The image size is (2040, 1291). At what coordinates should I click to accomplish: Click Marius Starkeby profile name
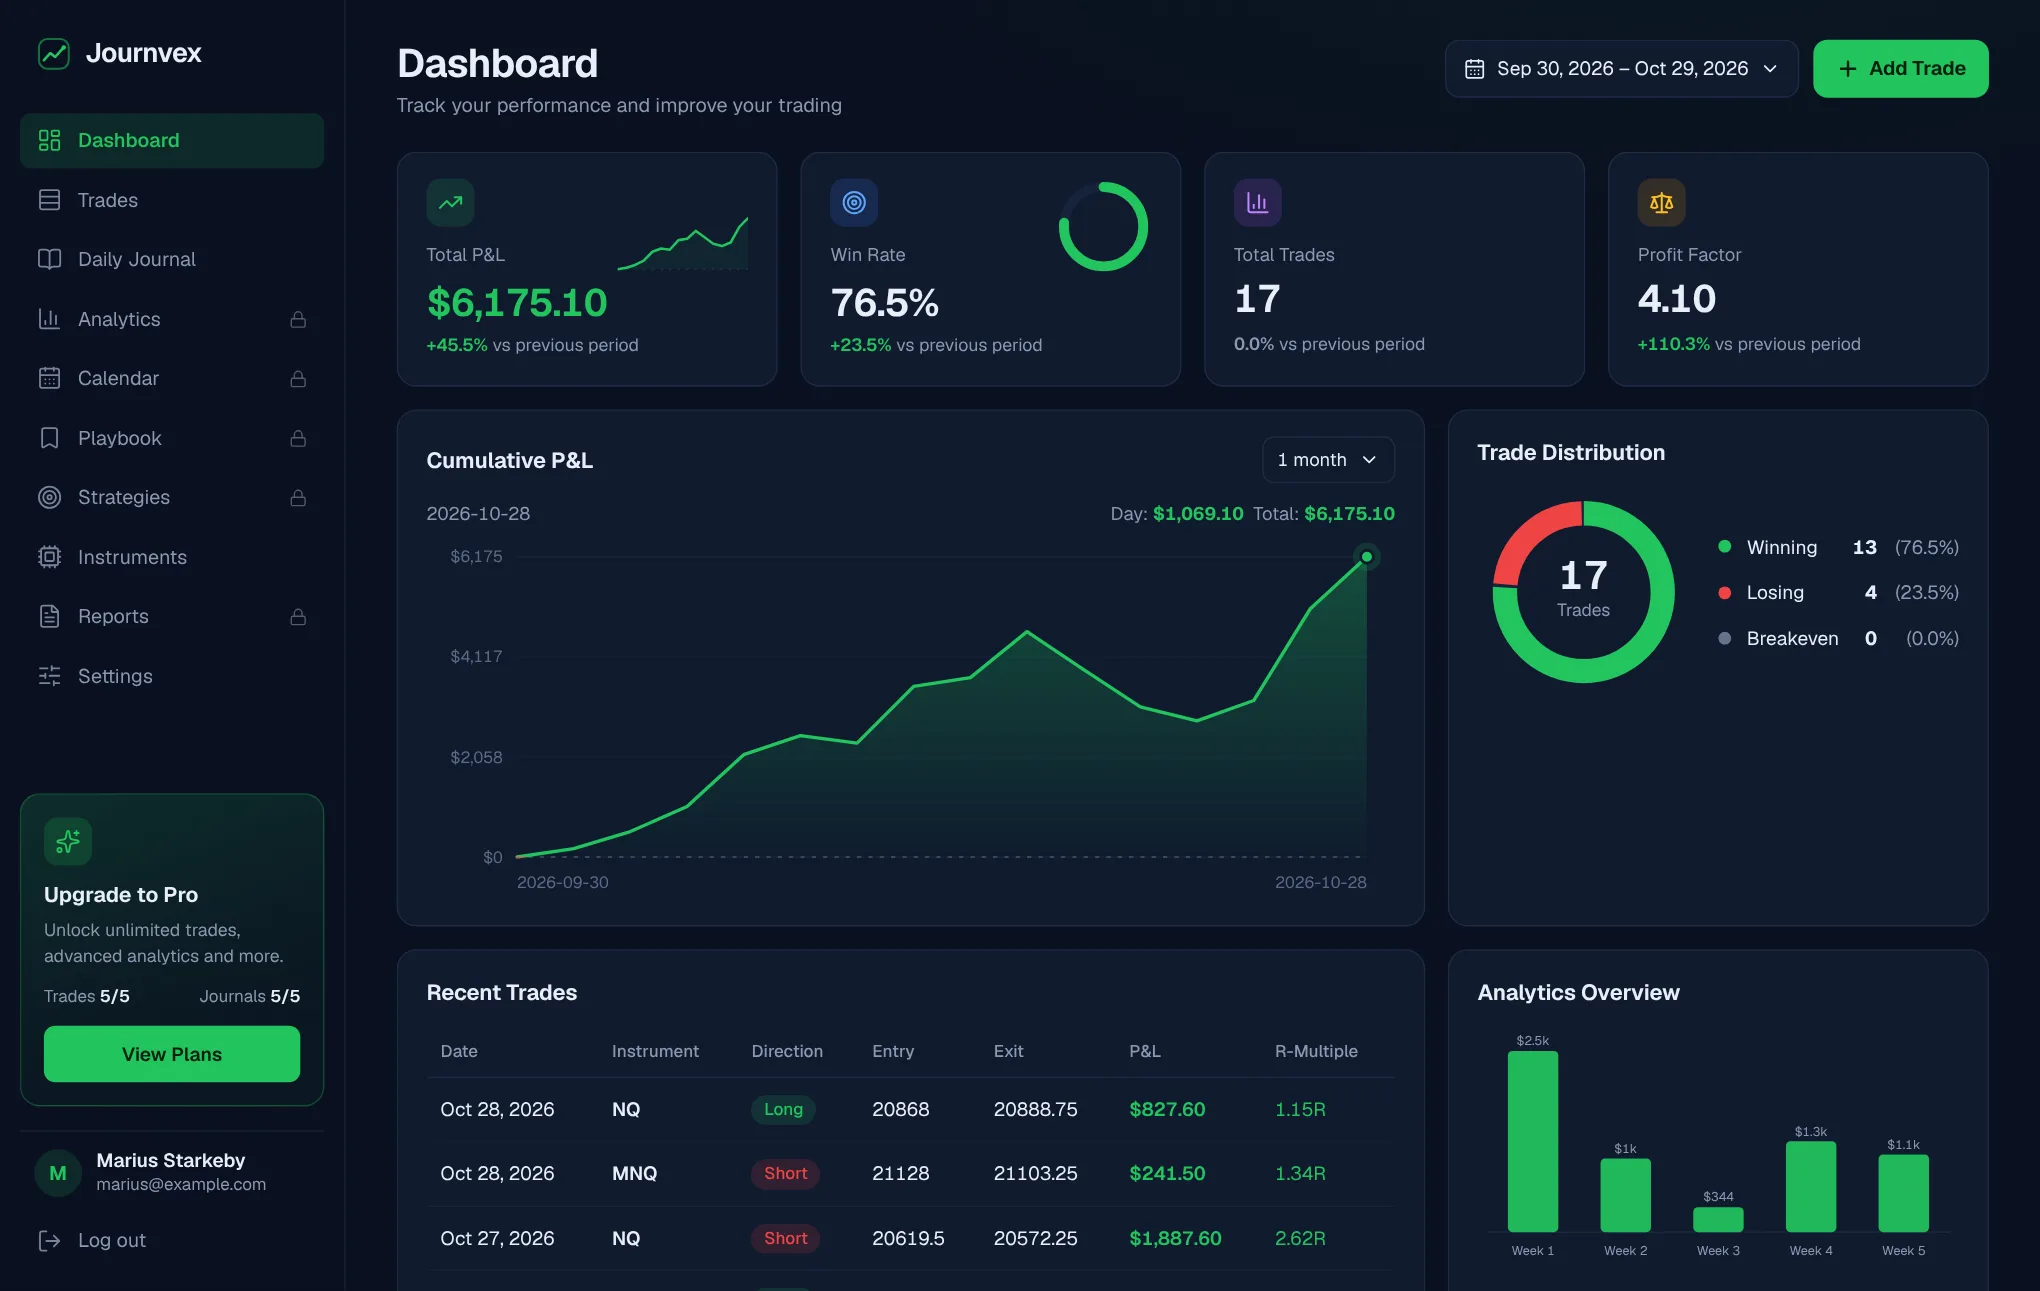click(x=171, y=1160)
